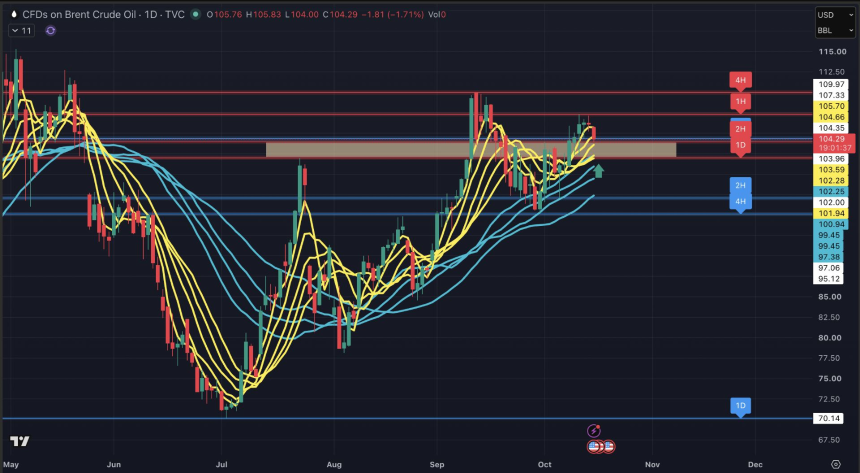Click the 95.12 price label
This screenshot has width=860, height=473.
click(828, 279)
